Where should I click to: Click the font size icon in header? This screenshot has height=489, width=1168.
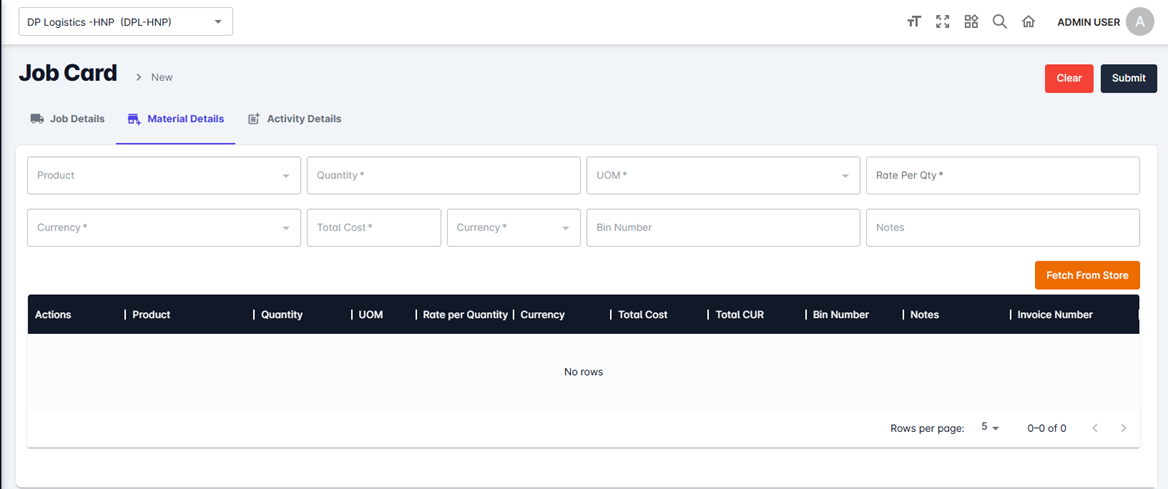click(x=913, y=22)
